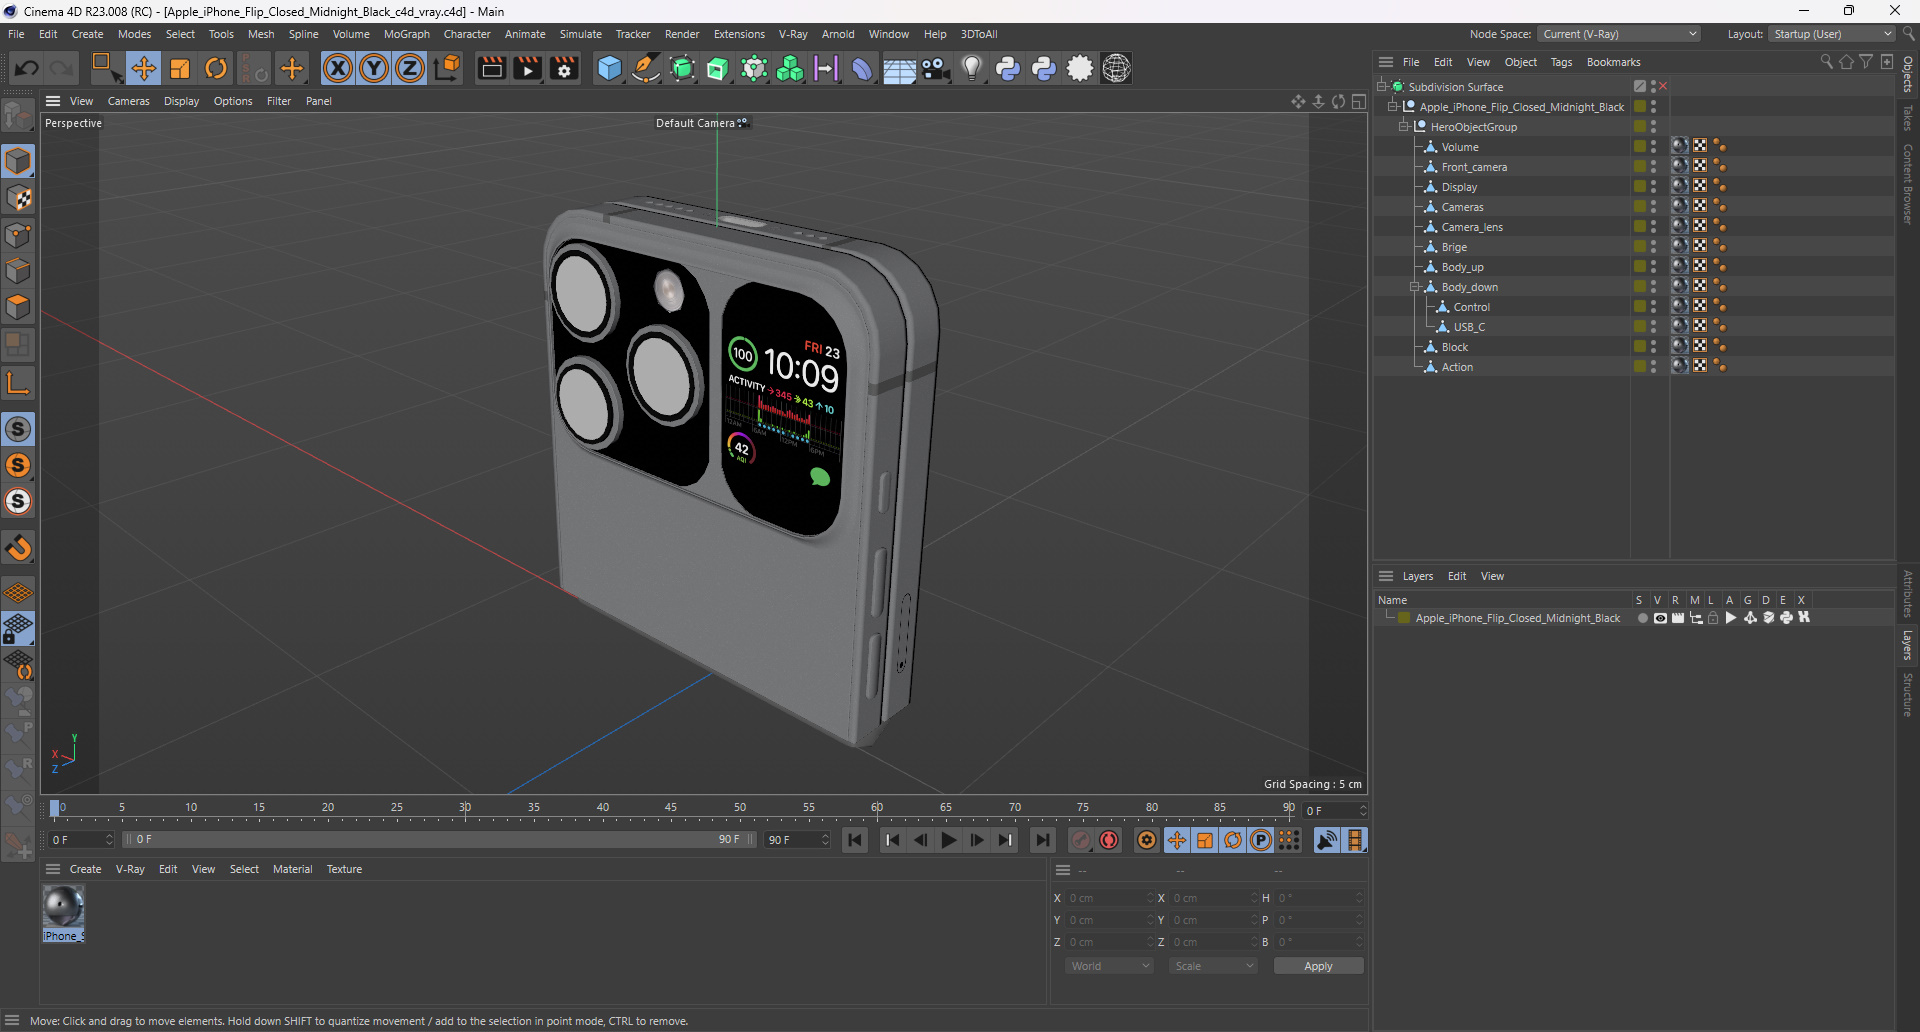The height and width of the screenshot is (1032, 1920).
Task: Click the Record Active Objects button
Action: 1081,840
